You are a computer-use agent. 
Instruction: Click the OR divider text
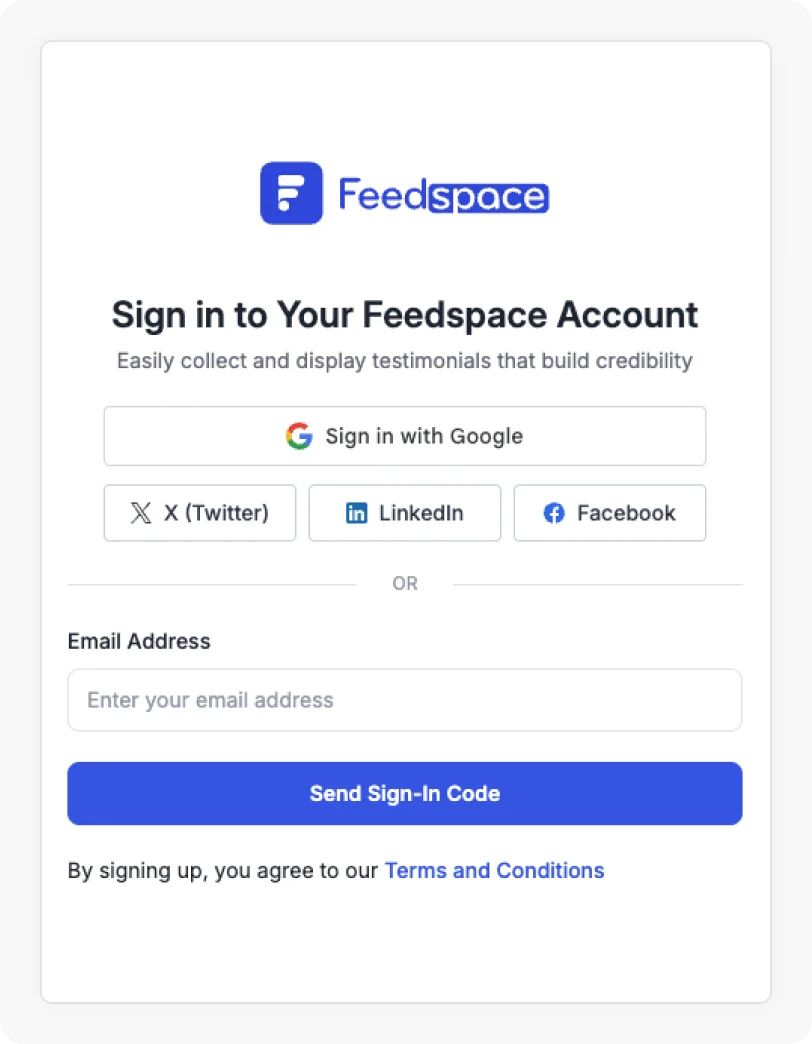[404, 583]
